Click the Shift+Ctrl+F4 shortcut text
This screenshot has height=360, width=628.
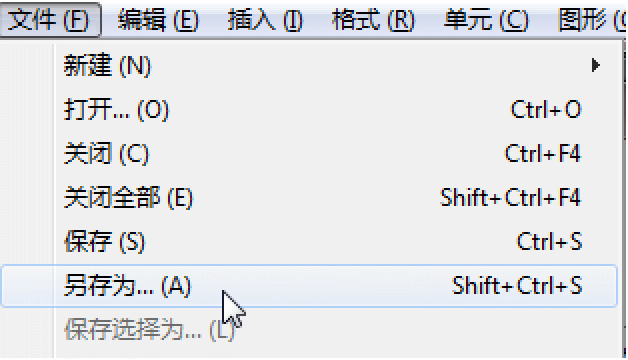(511, 197)
